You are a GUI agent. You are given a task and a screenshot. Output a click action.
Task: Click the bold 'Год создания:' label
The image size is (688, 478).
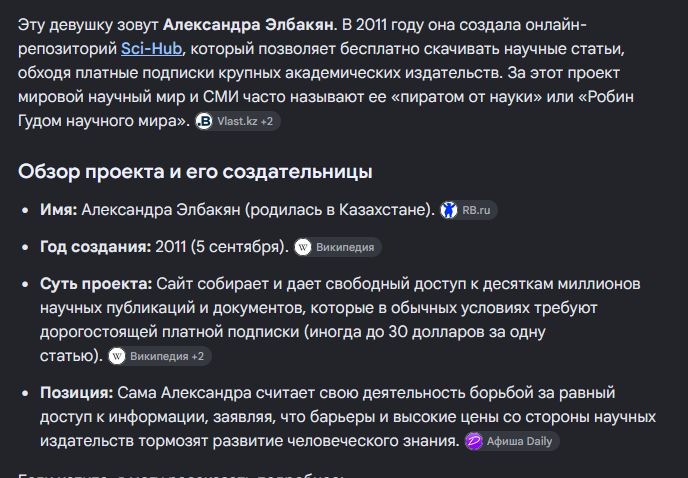[x=95, y=247]
